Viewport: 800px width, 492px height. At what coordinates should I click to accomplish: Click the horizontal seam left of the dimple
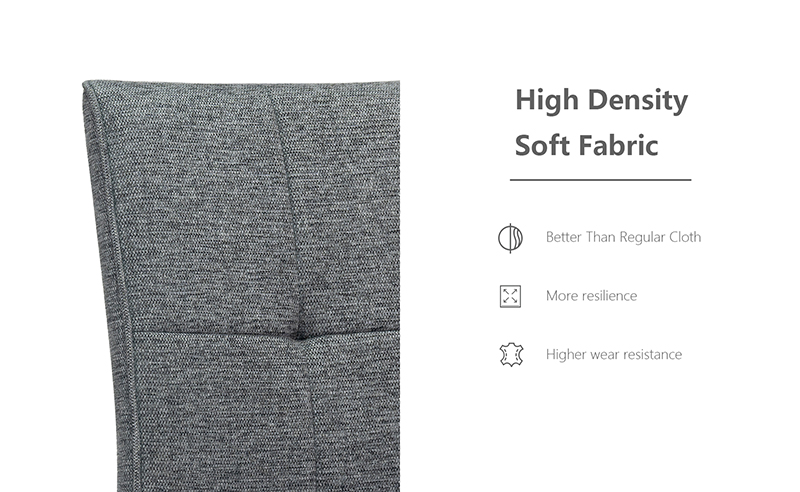(x=210, y=332)
